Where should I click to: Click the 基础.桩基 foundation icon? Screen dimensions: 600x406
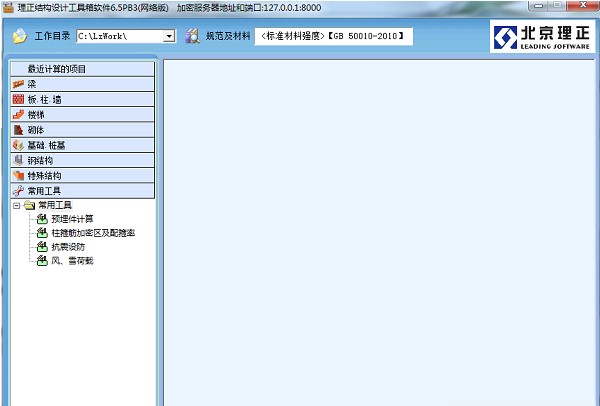coord(18,145)
